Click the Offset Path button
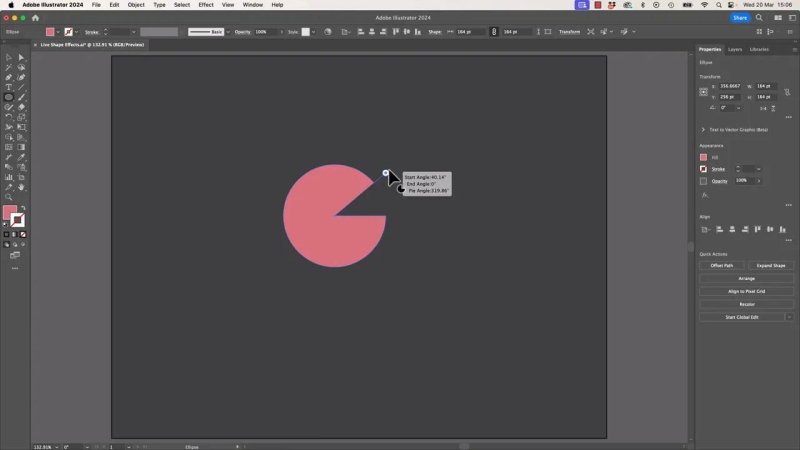This screenshot has width=800, height=450. click(721, 266)
